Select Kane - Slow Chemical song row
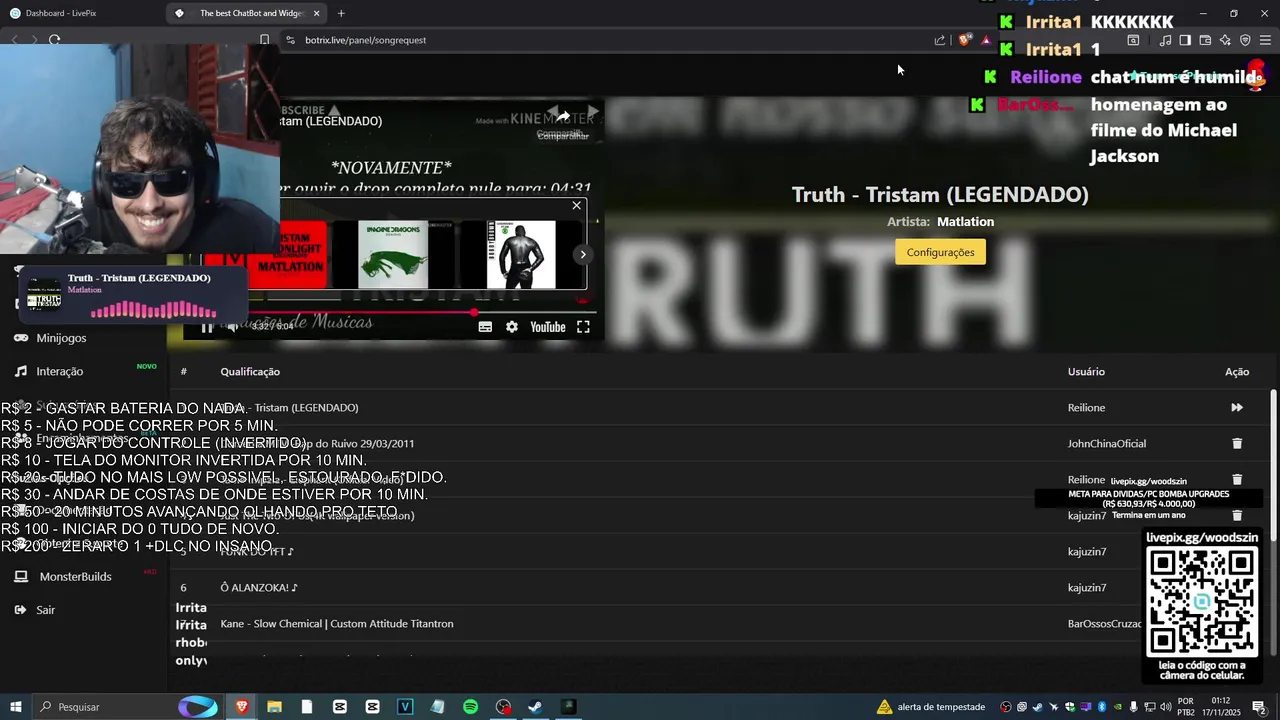1280x720 pixels. (x=720, y=623)
